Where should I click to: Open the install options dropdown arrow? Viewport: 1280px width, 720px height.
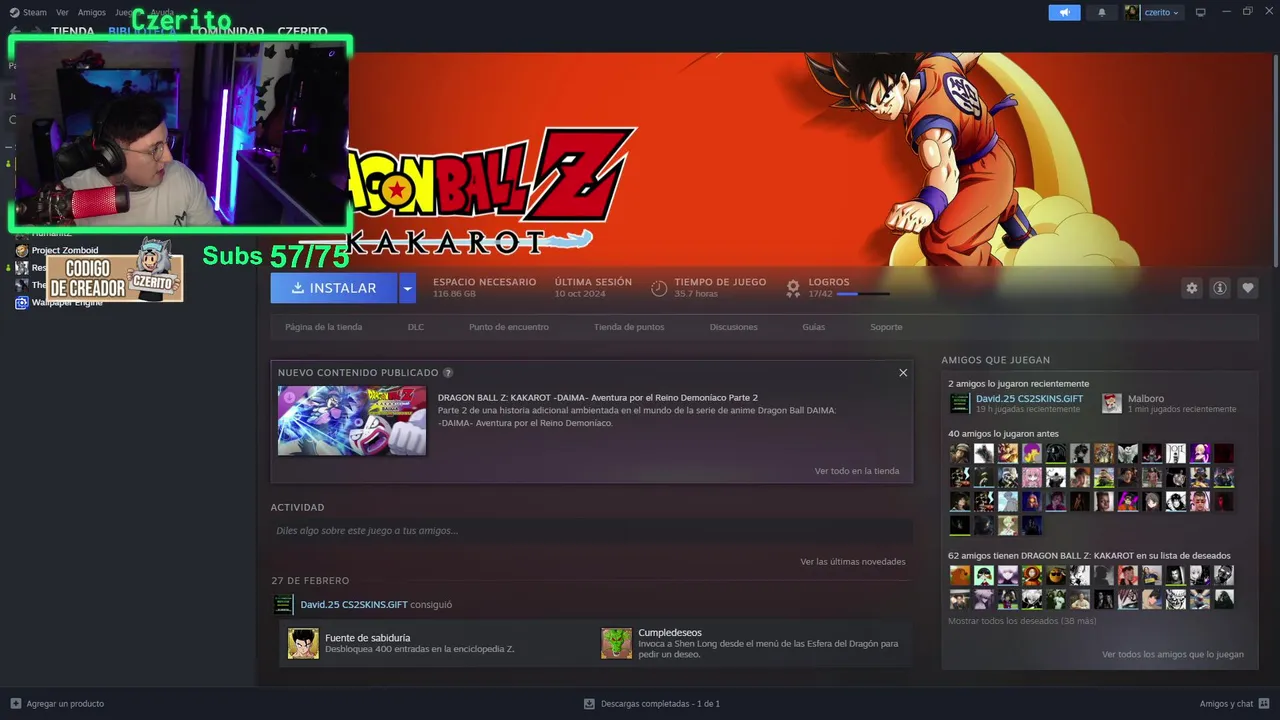pos(406,288)
